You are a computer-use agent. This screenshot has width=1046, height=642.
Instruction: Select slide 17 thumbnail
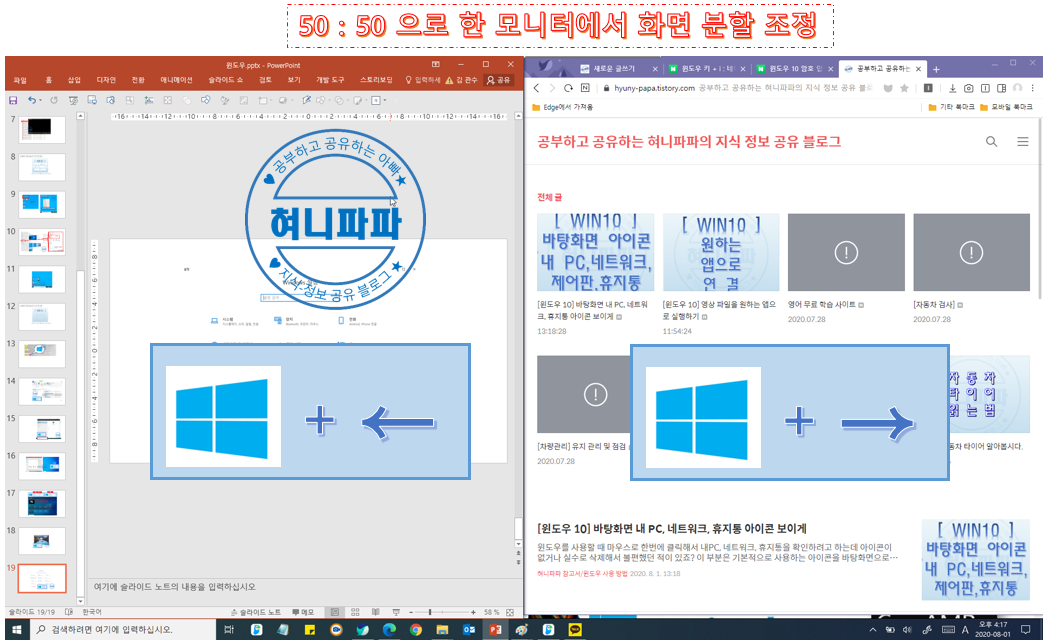click(x=42, y=503)
